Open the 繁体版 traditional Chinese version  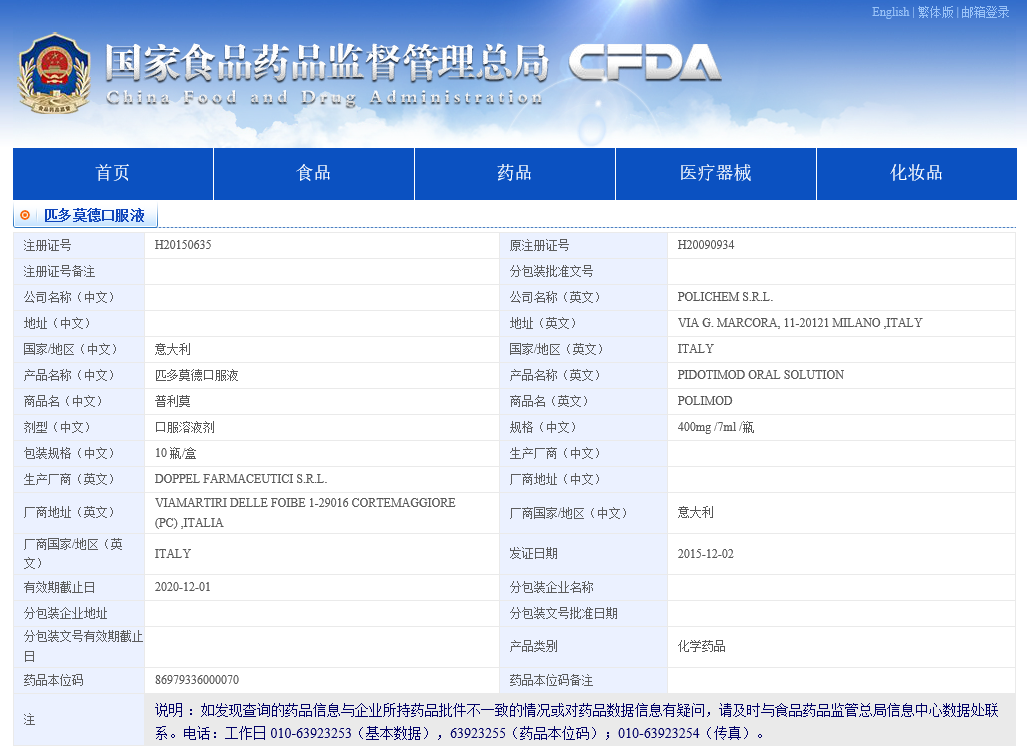coord(935,12)
